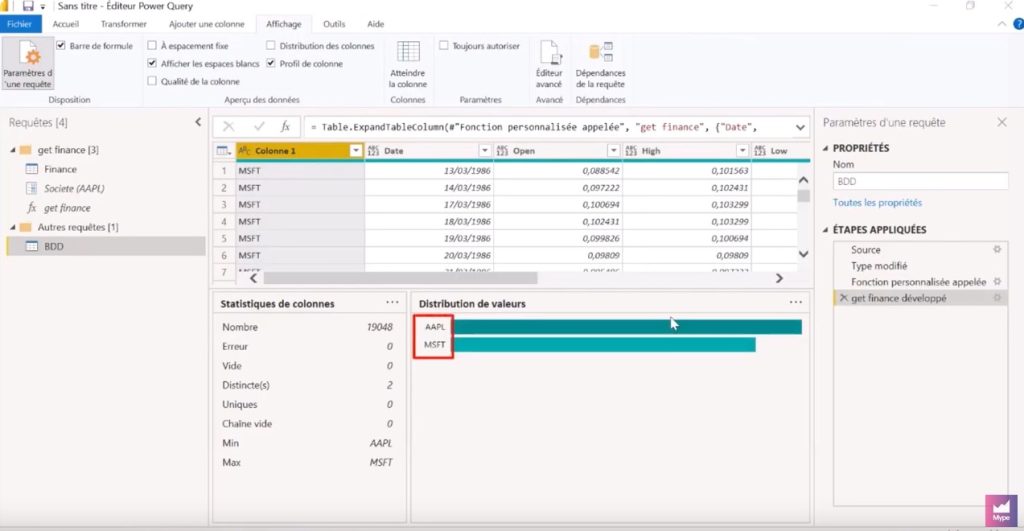Close the Paramètres d'une requête pane
Screen dimensions: 1024x531
point(1002,122)
